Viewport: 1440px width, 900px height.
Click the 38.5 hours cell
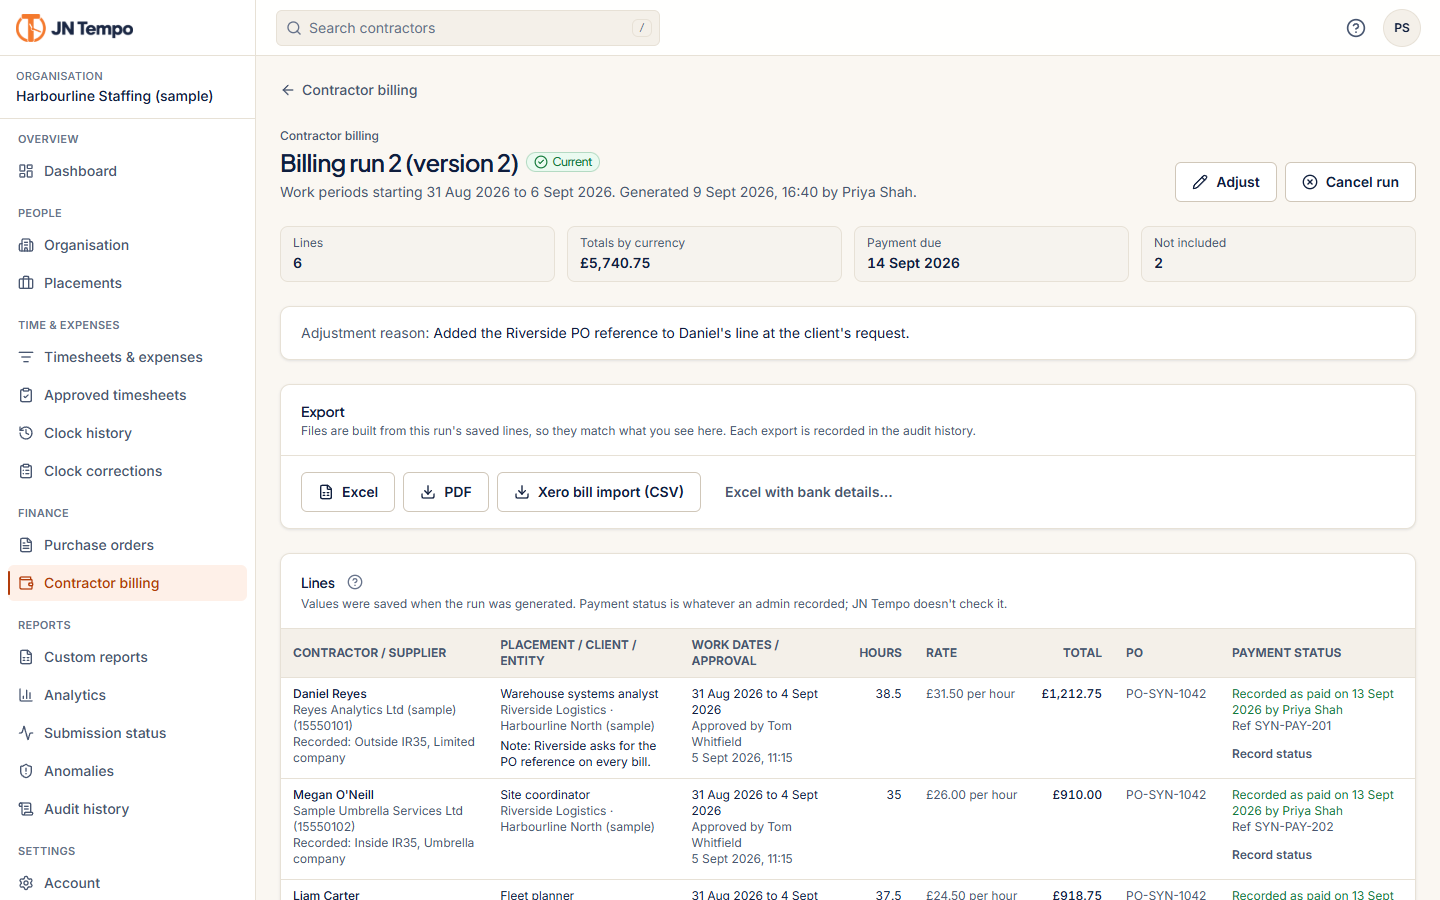(x=889, y=694)
